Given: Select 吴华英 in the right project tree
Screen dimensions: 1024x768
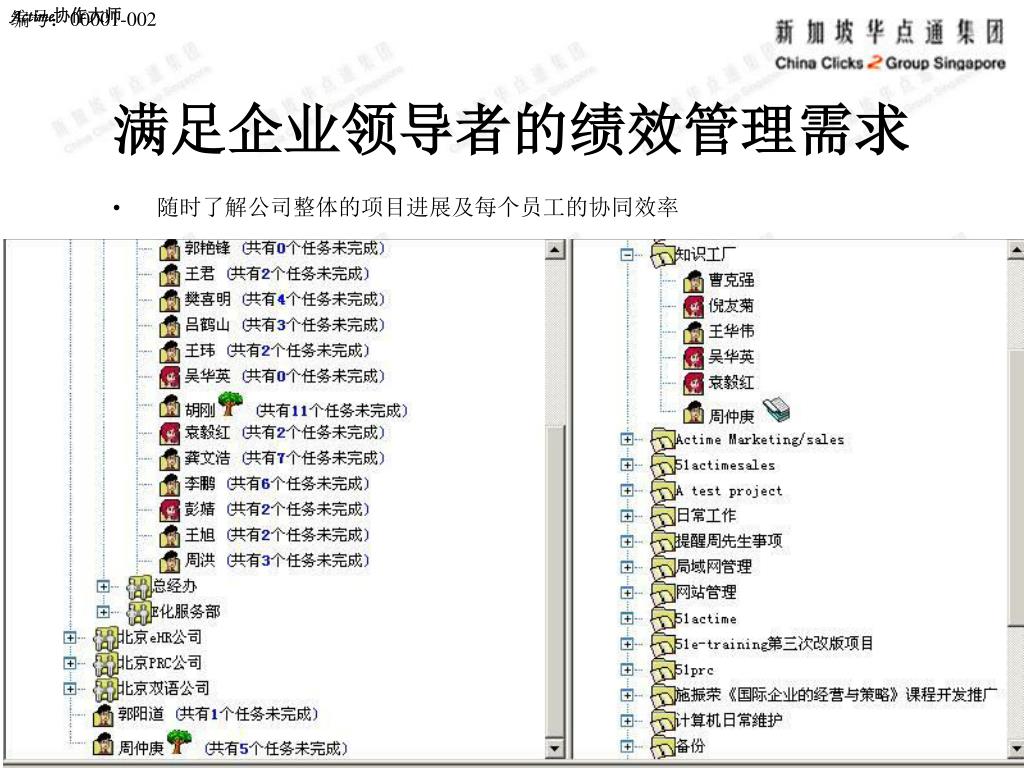Looking at the screenshot, I should [731, 357].
